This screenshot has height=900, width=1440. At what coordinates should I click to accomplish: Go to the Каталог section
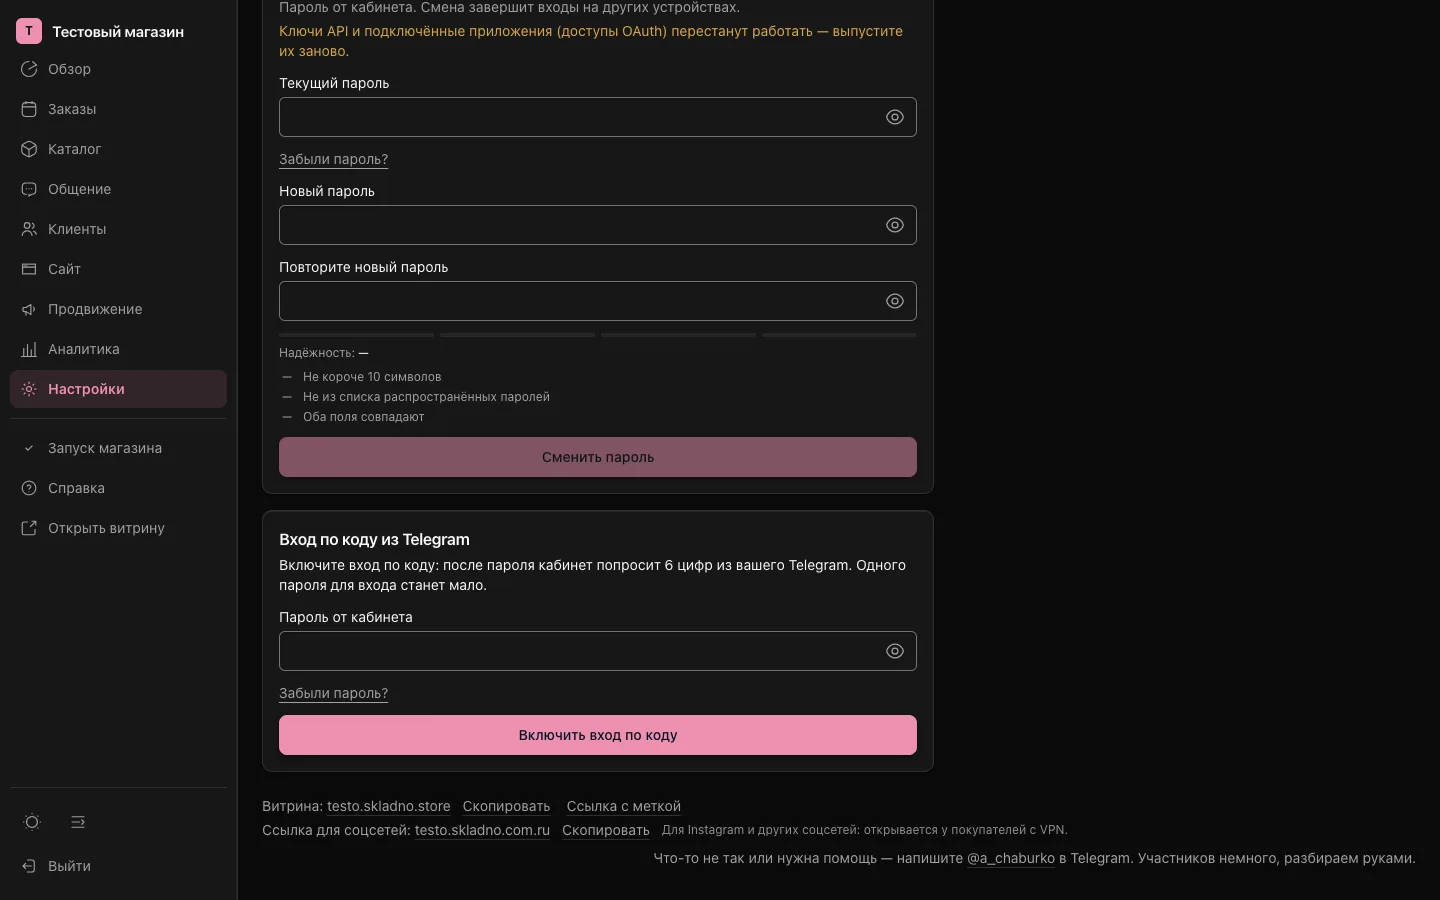(118, 149)
